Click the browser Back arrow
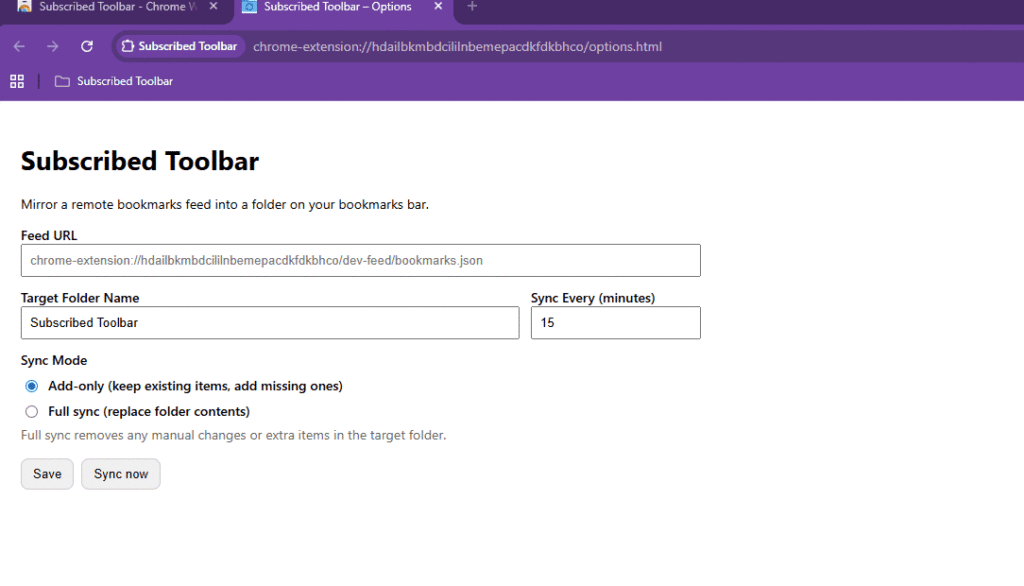 click(19, 47)
